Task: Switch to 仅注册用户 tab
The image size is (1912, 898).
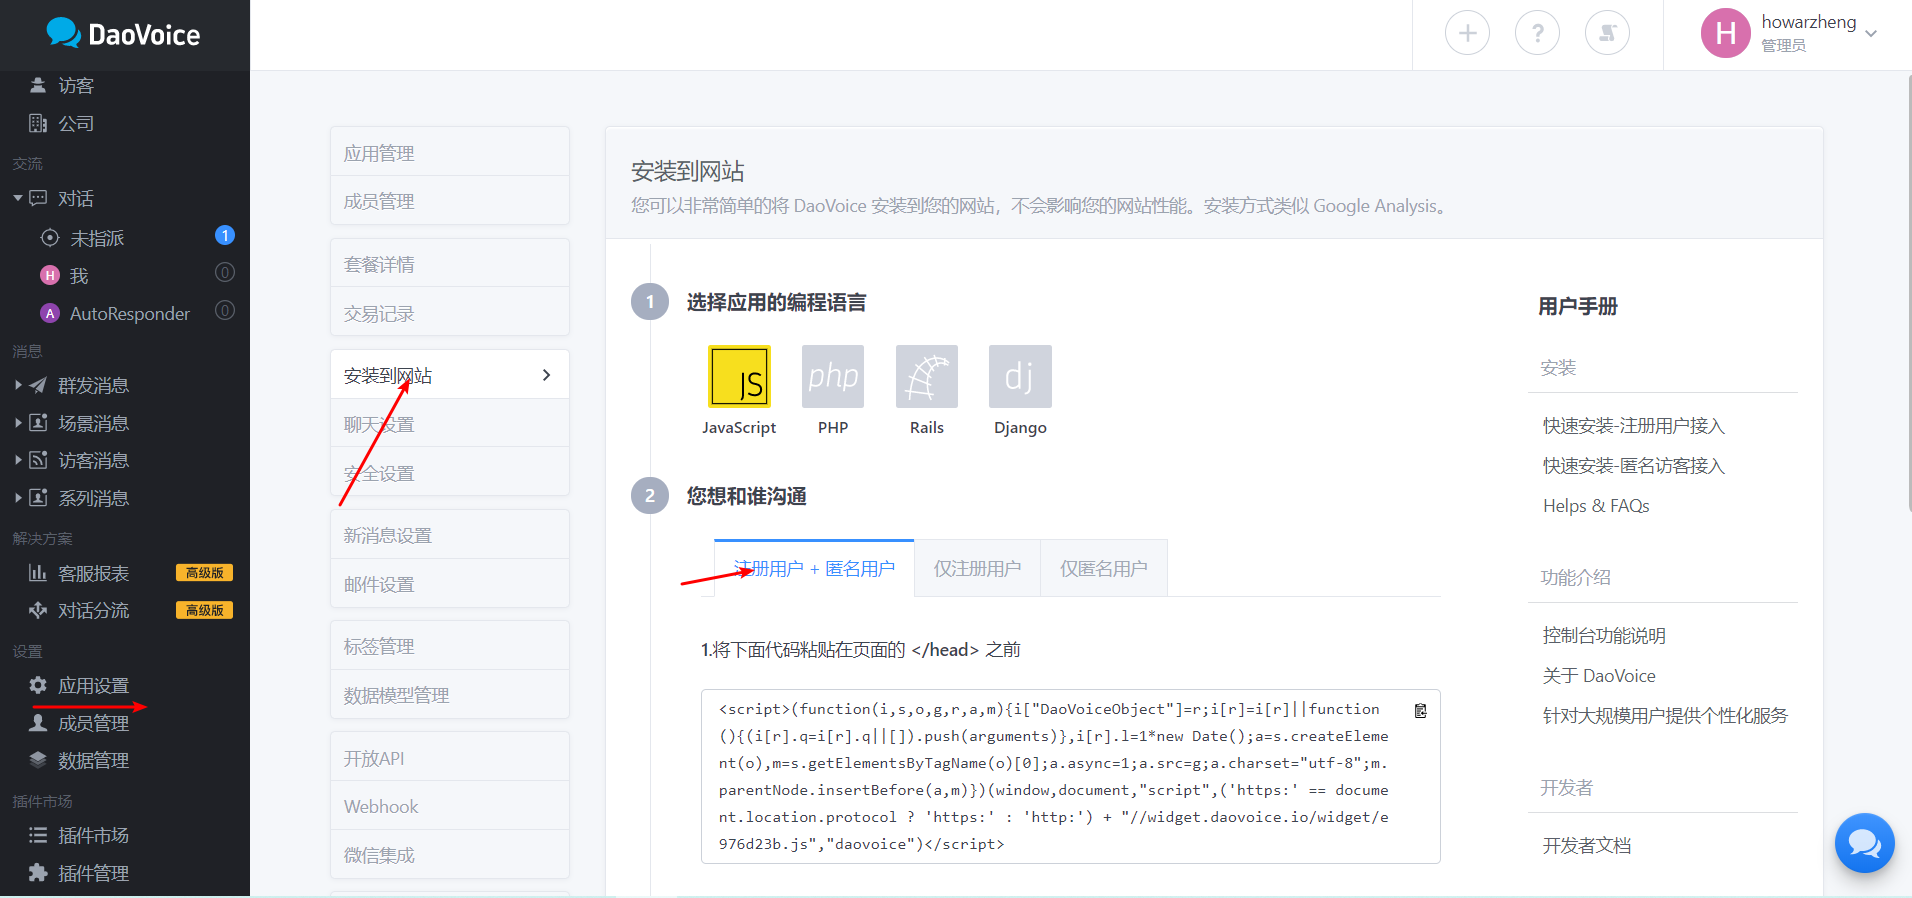Action: [977, 568]
